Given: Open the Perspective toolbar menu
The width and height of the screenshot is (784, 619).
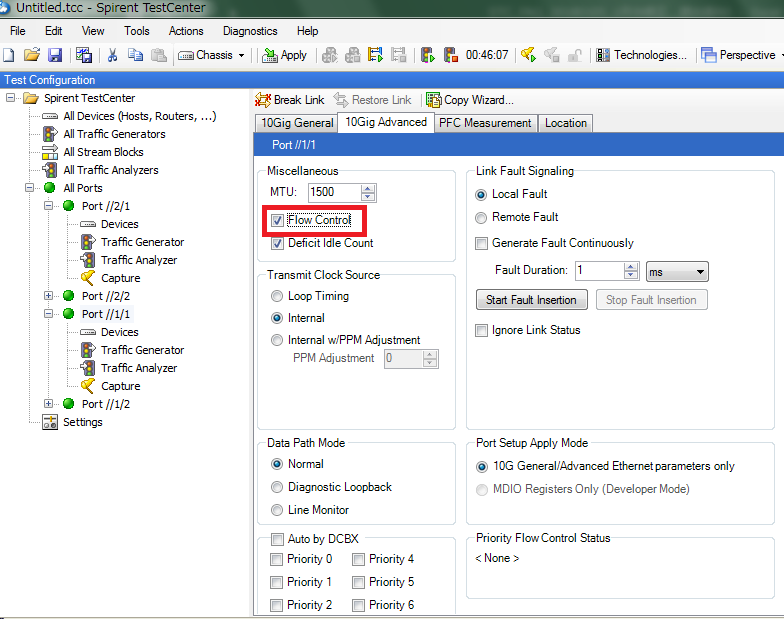Looking at the screenshot, I should click(740, 55).
